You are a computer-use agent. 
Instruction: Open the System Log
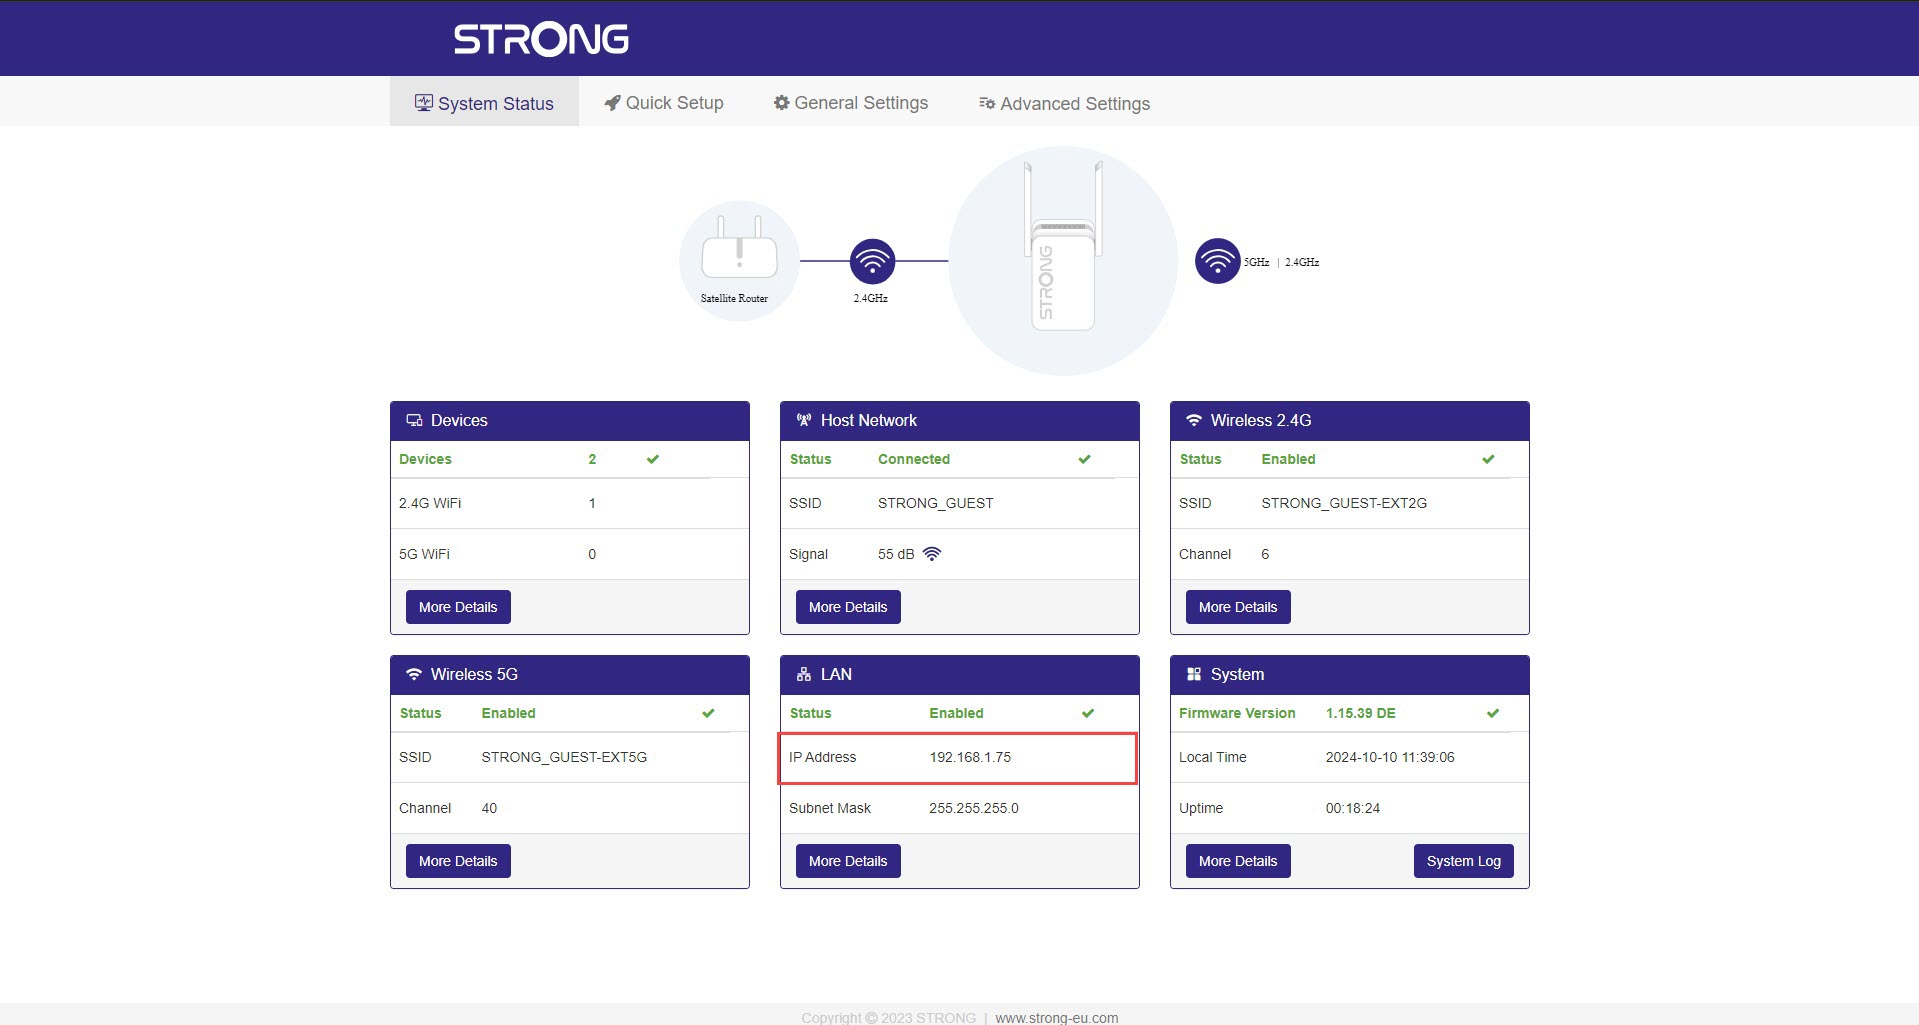(x=1464, y=861)
